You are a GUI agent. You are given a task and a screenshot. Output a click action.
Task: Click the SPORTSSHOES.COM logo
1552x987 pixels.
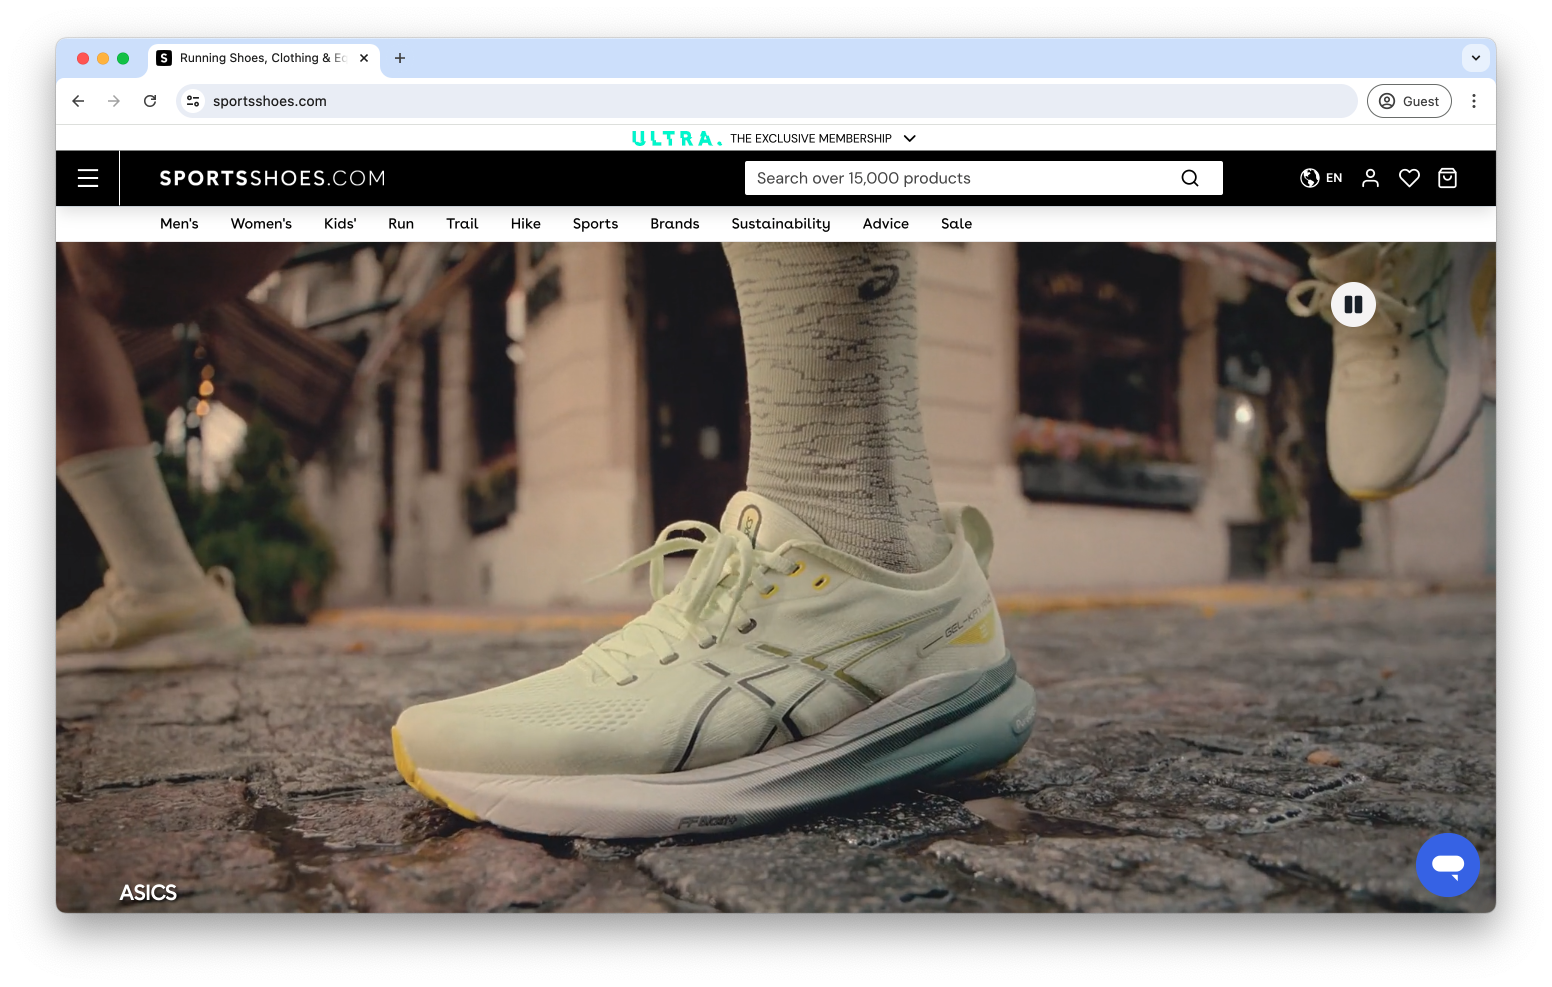[272, 178]
